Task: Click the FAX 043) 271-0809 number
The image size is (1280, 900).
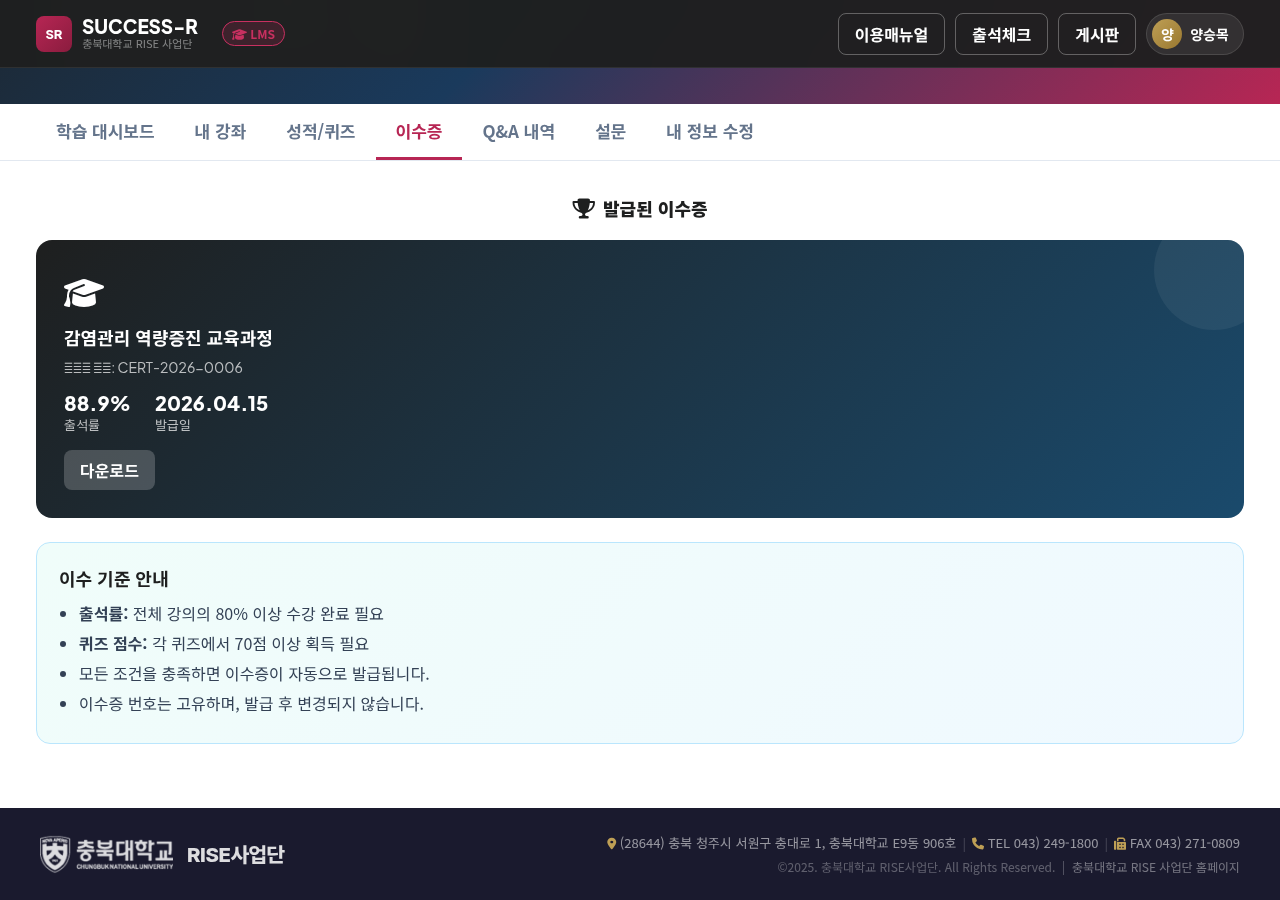Action: [x=1185, y=843]
